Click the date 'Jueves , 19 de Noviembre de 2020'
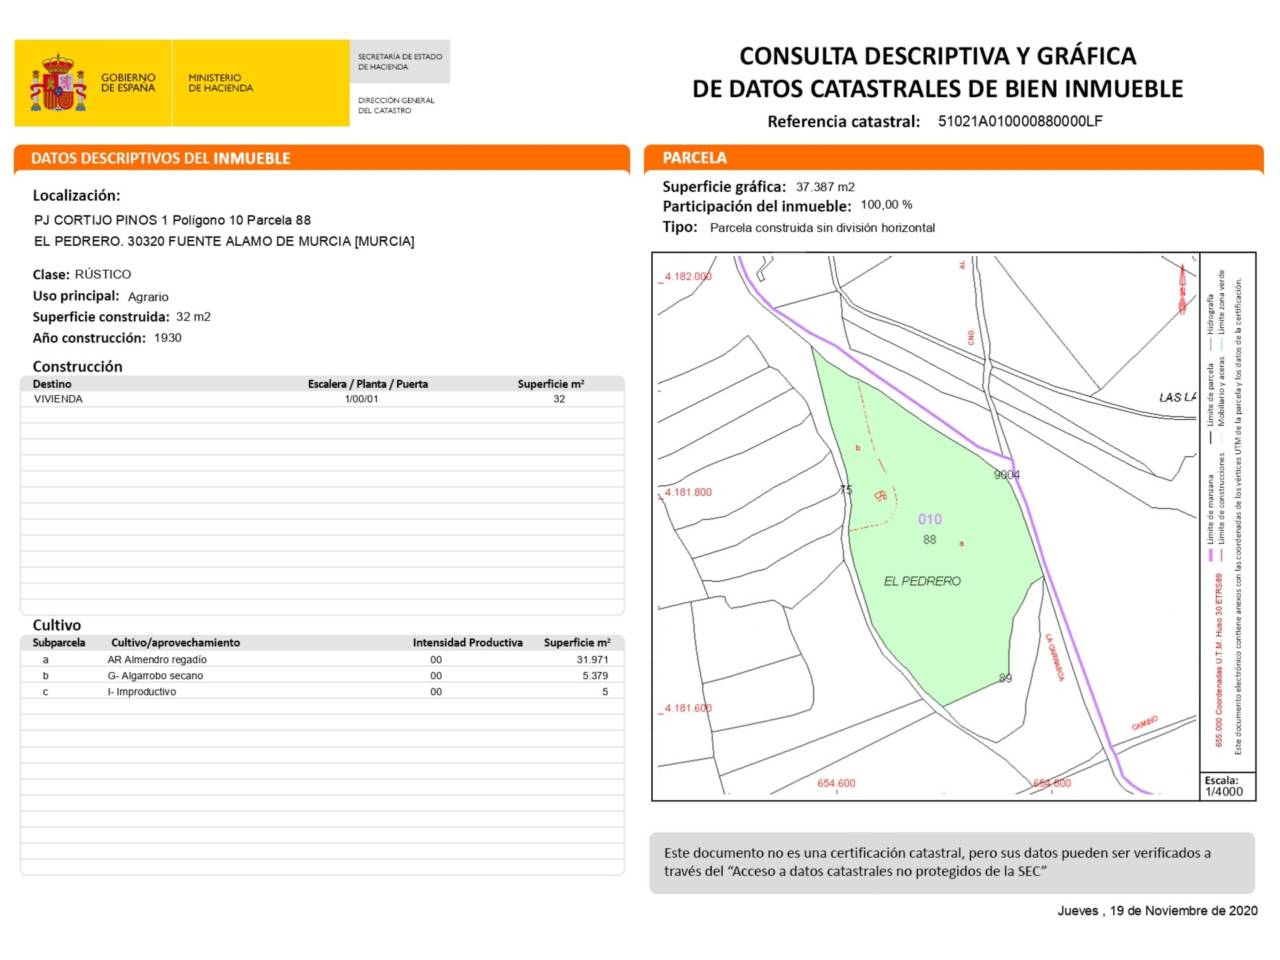This screenshot has height=960, width=1280. point(1158,911)
